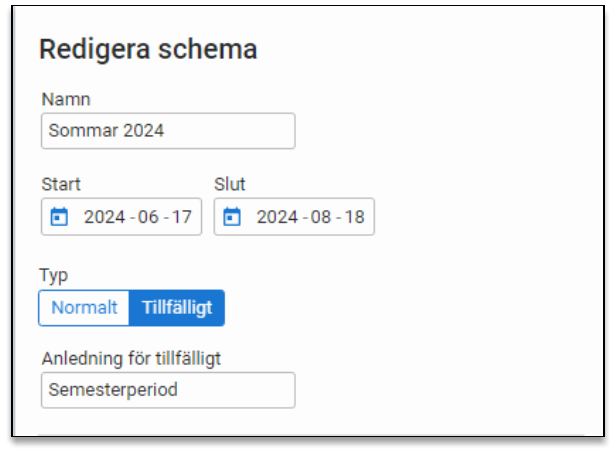The height and width of the screenshot is (454, 616).
Task: Click the Typ label
Action: (x=52, y=274)
